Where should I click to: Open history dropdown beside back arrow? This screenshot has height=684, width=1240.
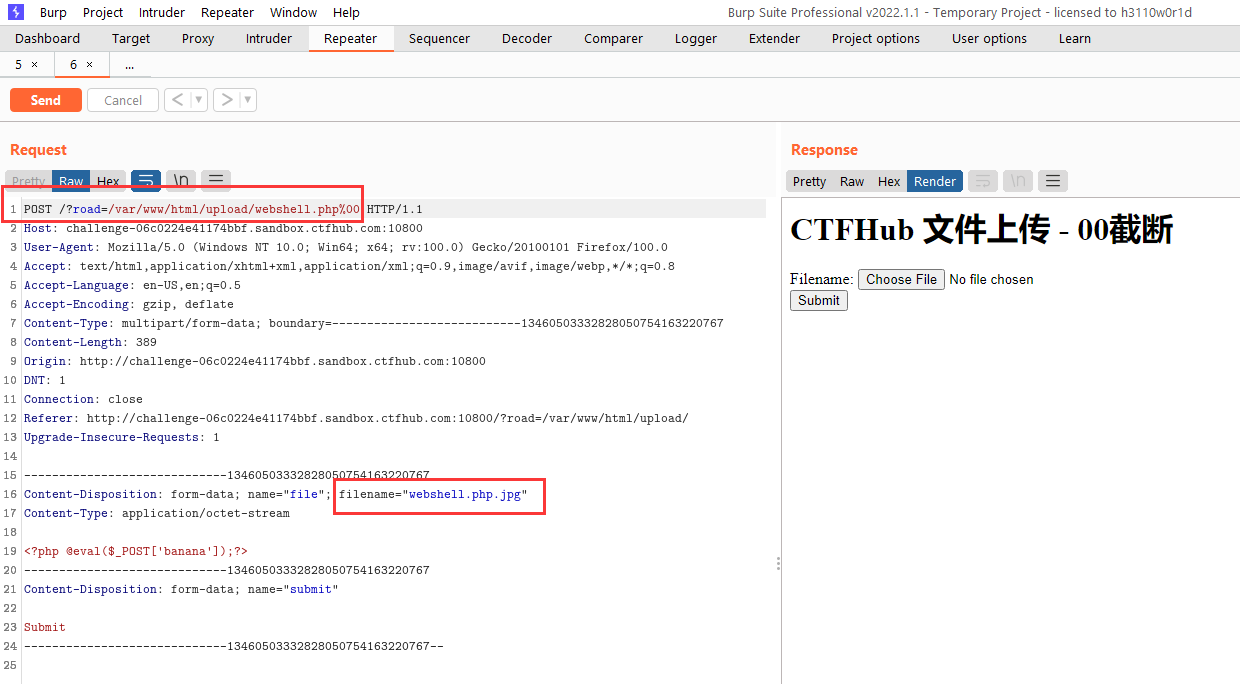198,100
